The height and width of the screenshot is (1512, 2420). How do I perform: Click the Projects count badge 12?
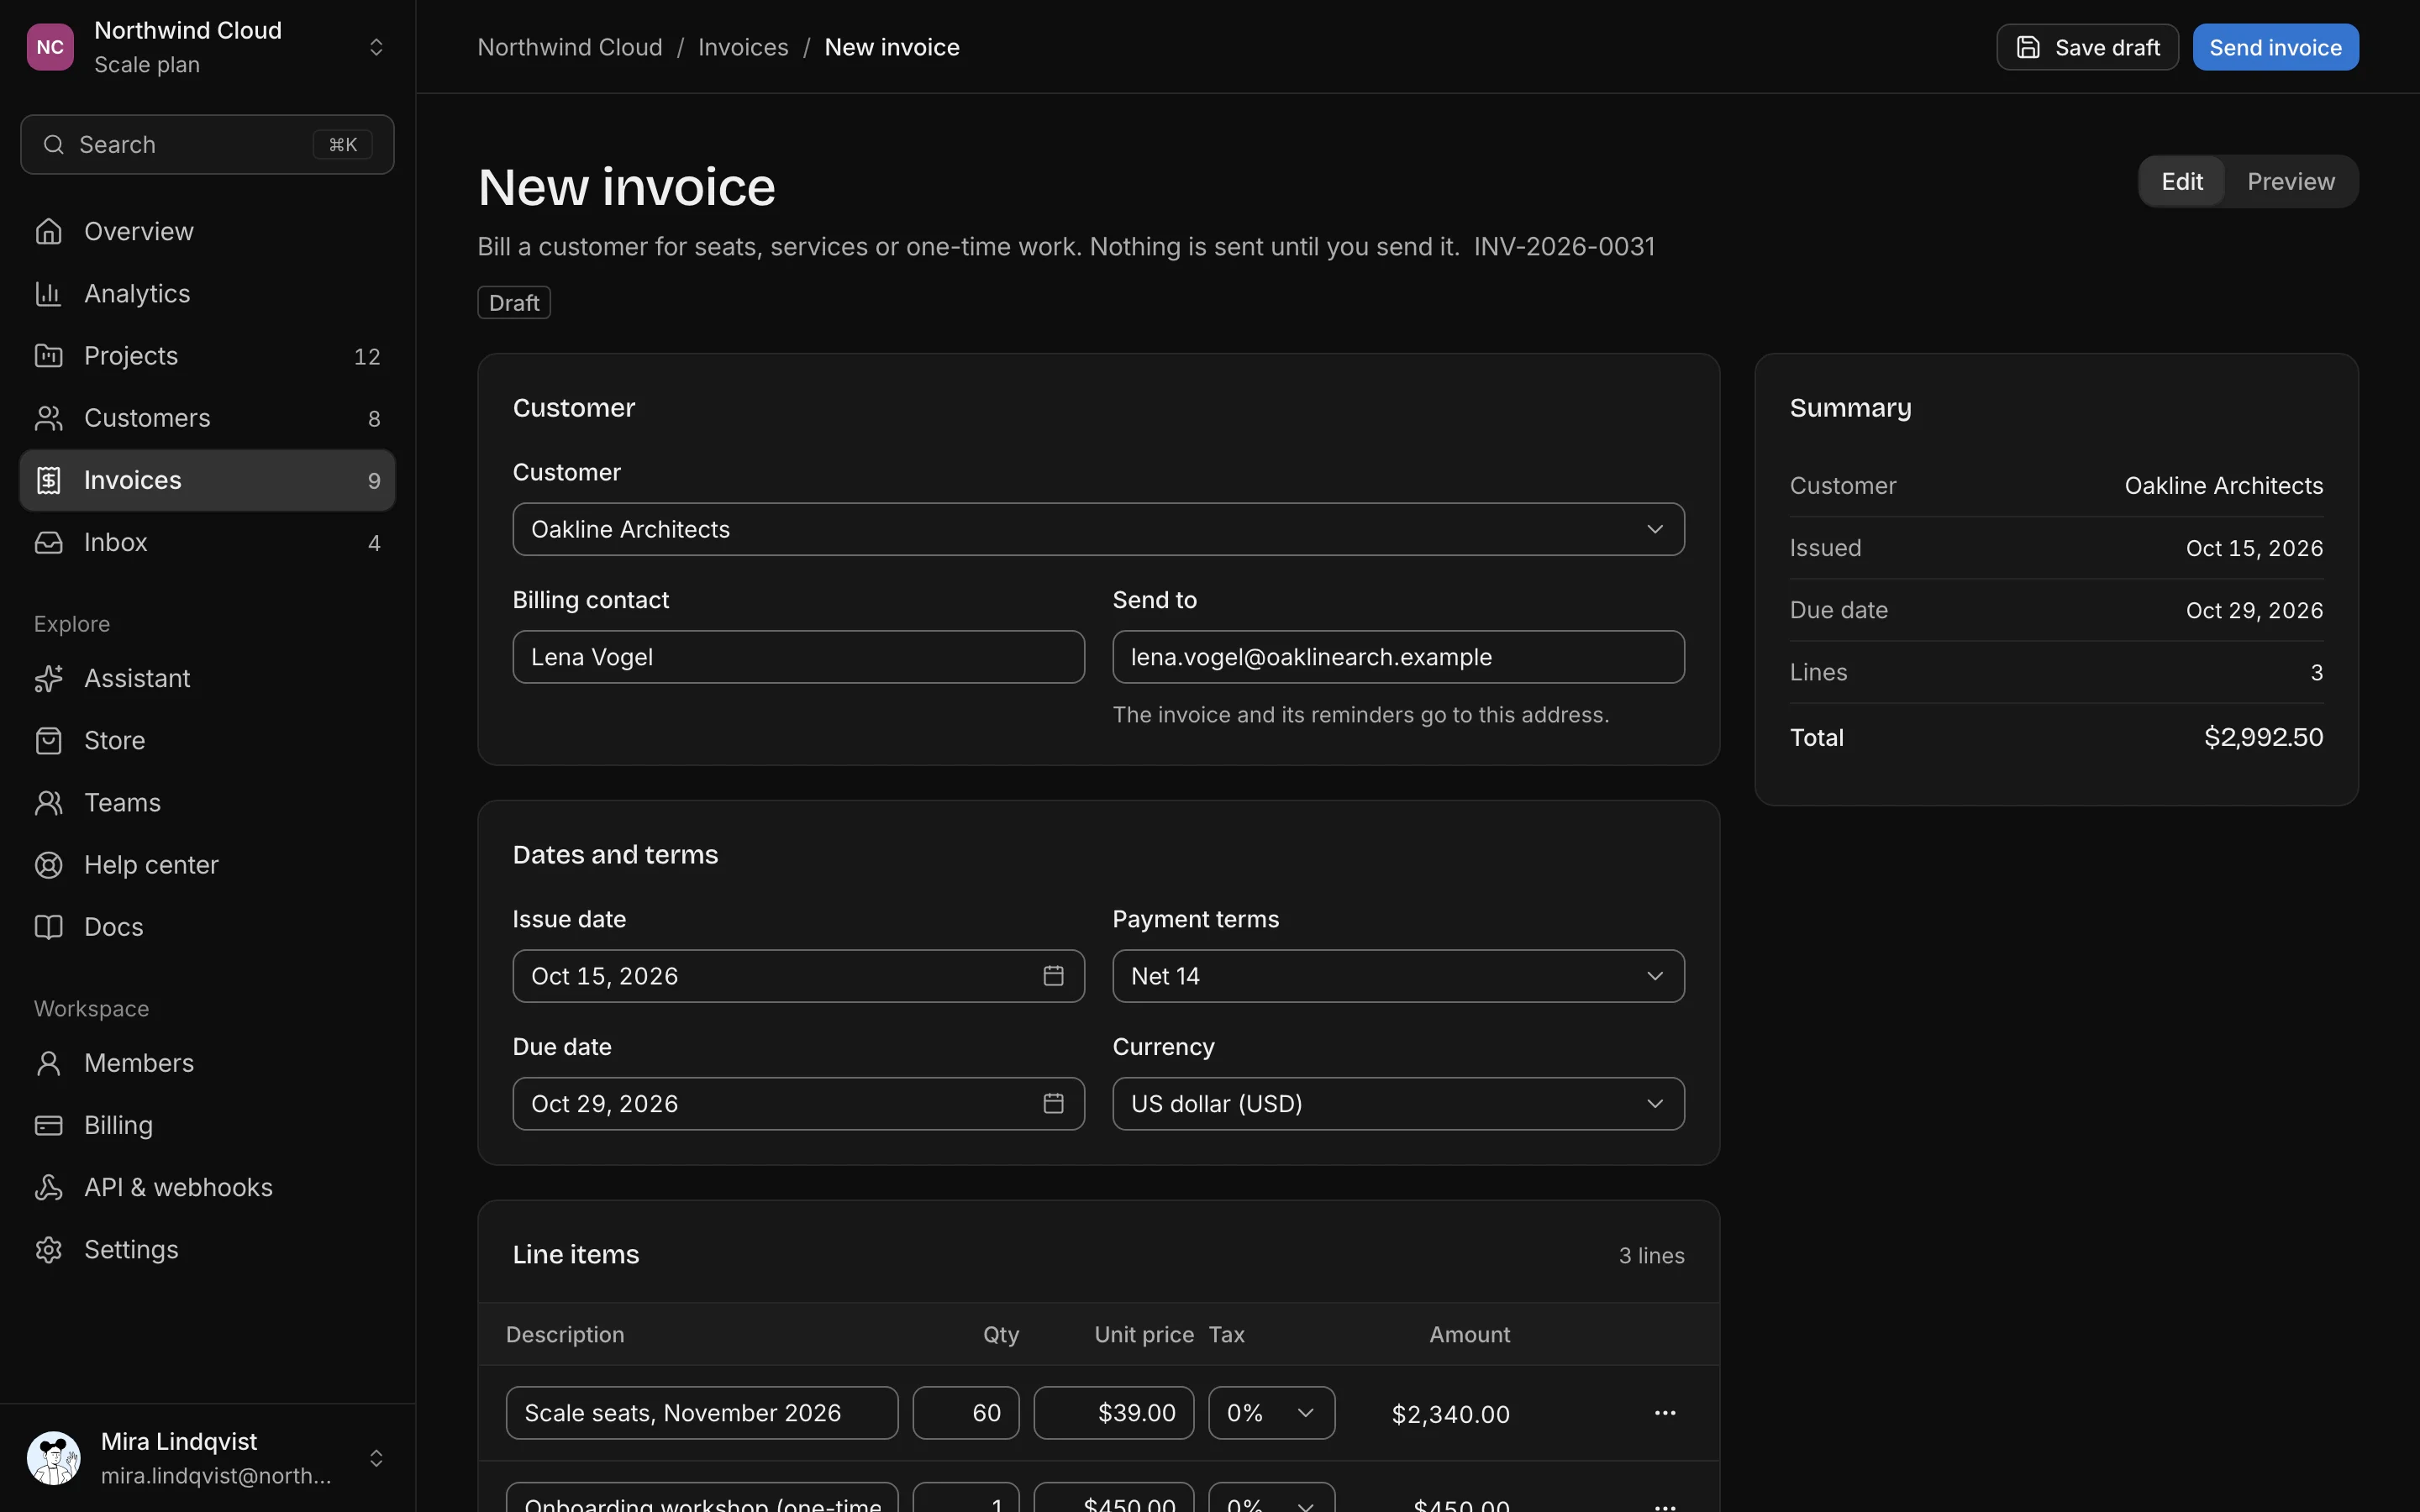point(367,356)
